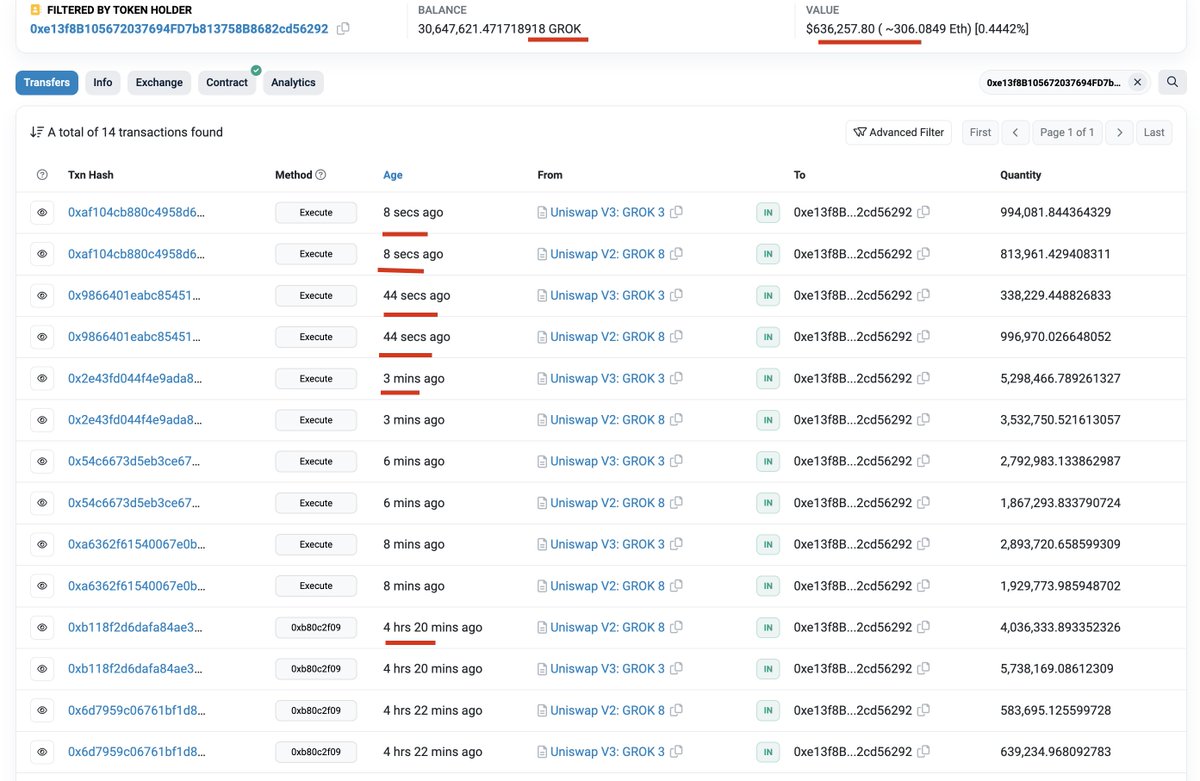Open Uniswap V3: GROK 3 link, 6 mins row
The image size is (1200, 781).
(607, 461)
